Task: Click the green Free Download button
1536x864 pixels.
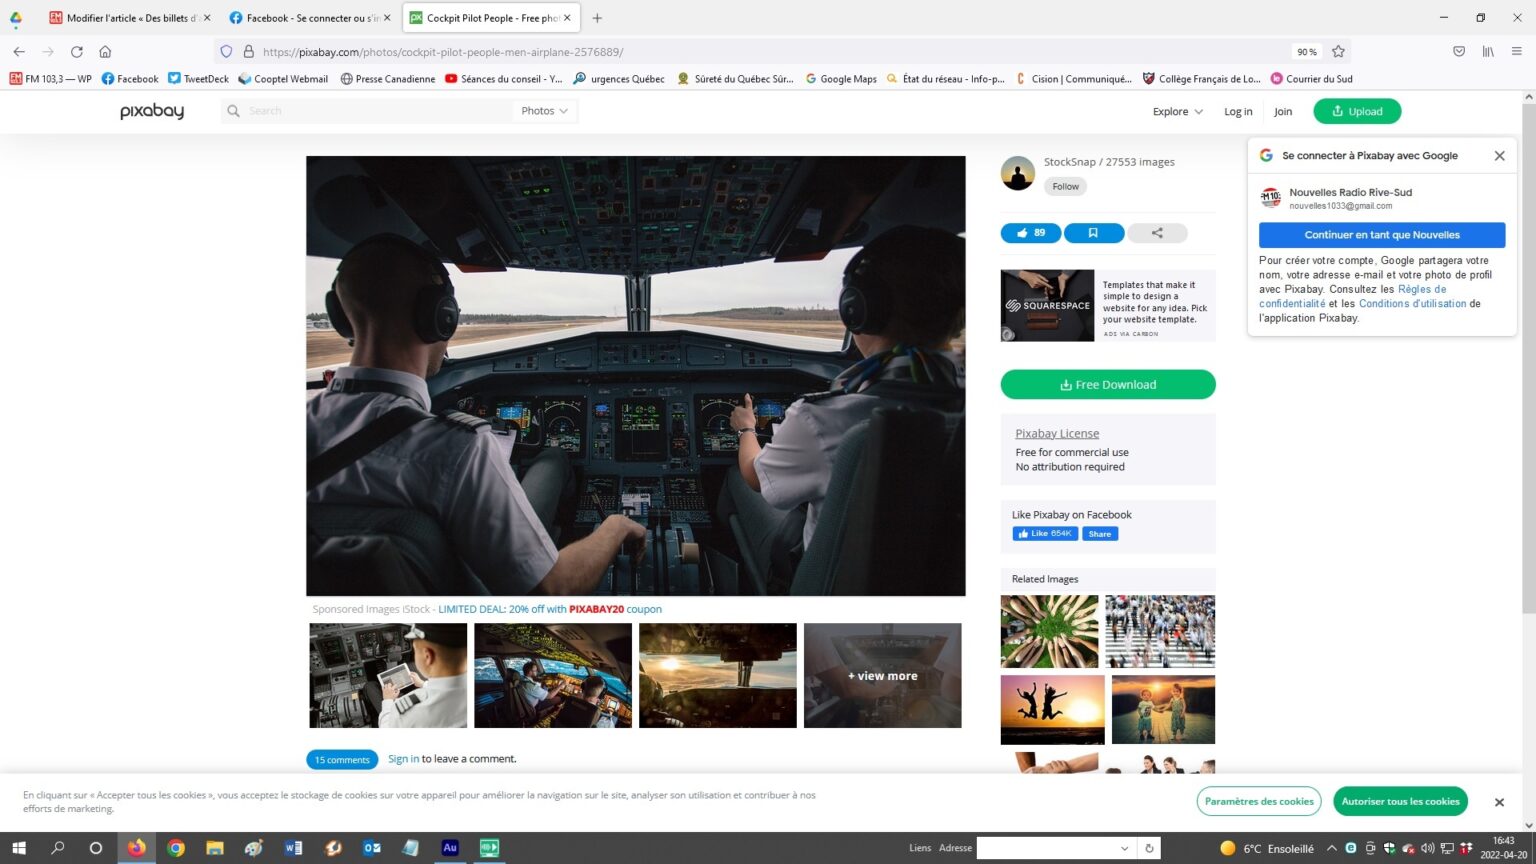Action: 1108,385
